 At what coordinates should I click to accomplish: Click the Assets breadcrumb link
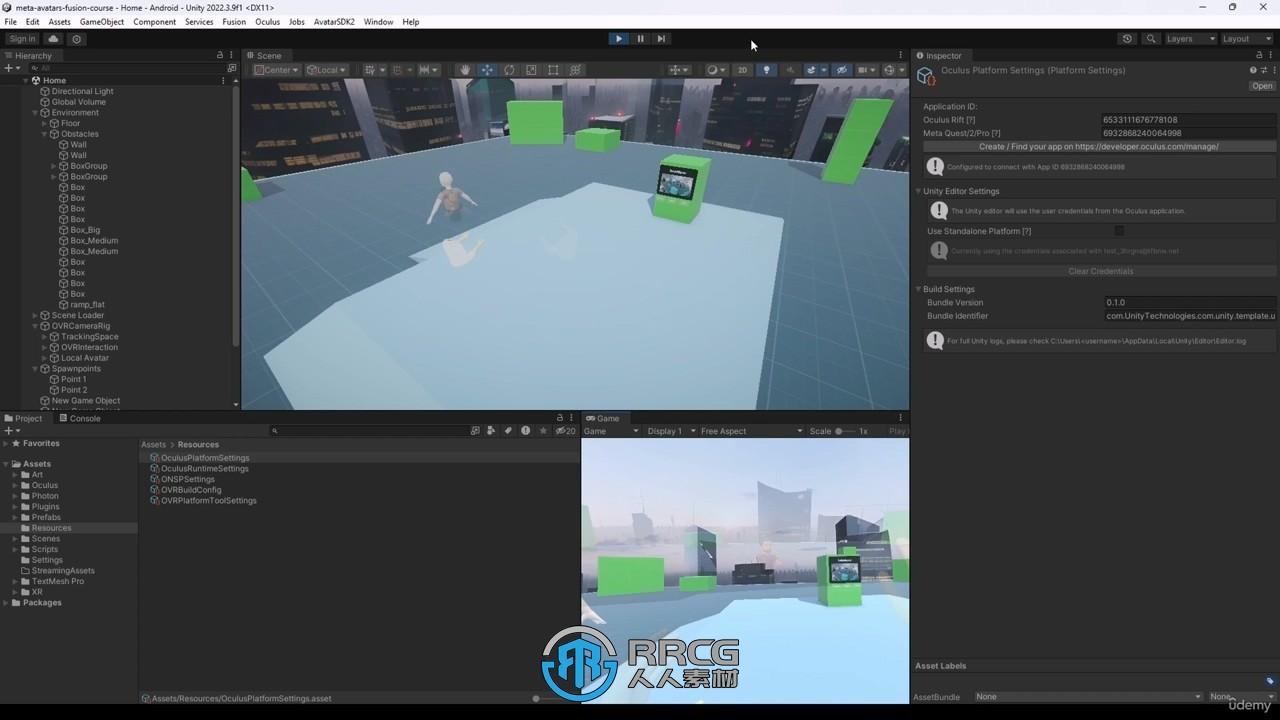[x=153, y=444]
